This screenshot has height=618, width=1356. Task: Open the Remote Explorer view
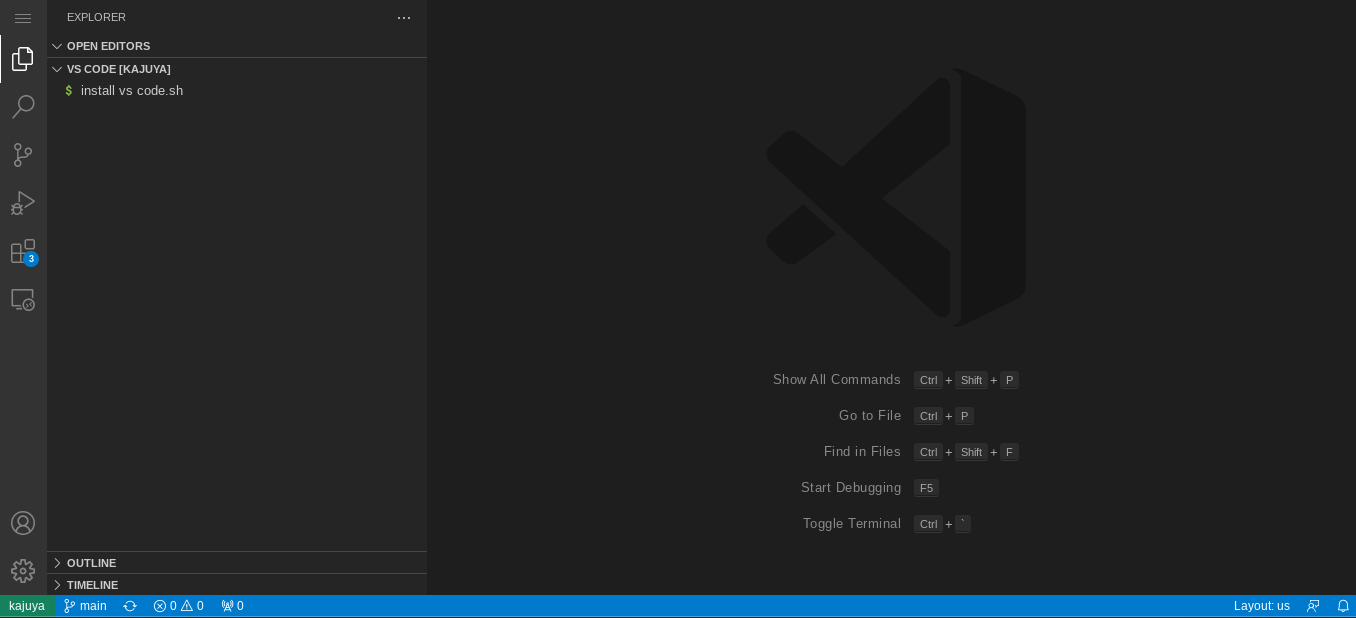[x=23, y=299]
